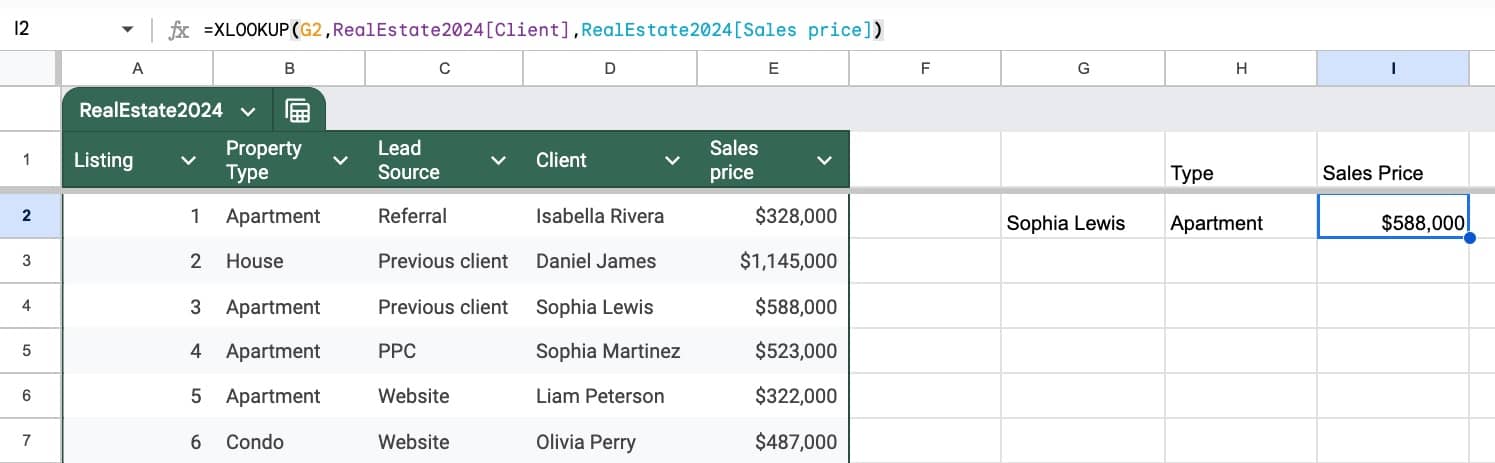Select the $328,000 cell
Viewport: 1495px width, 463px height.
pyautogui.click(x=773, y=216)
